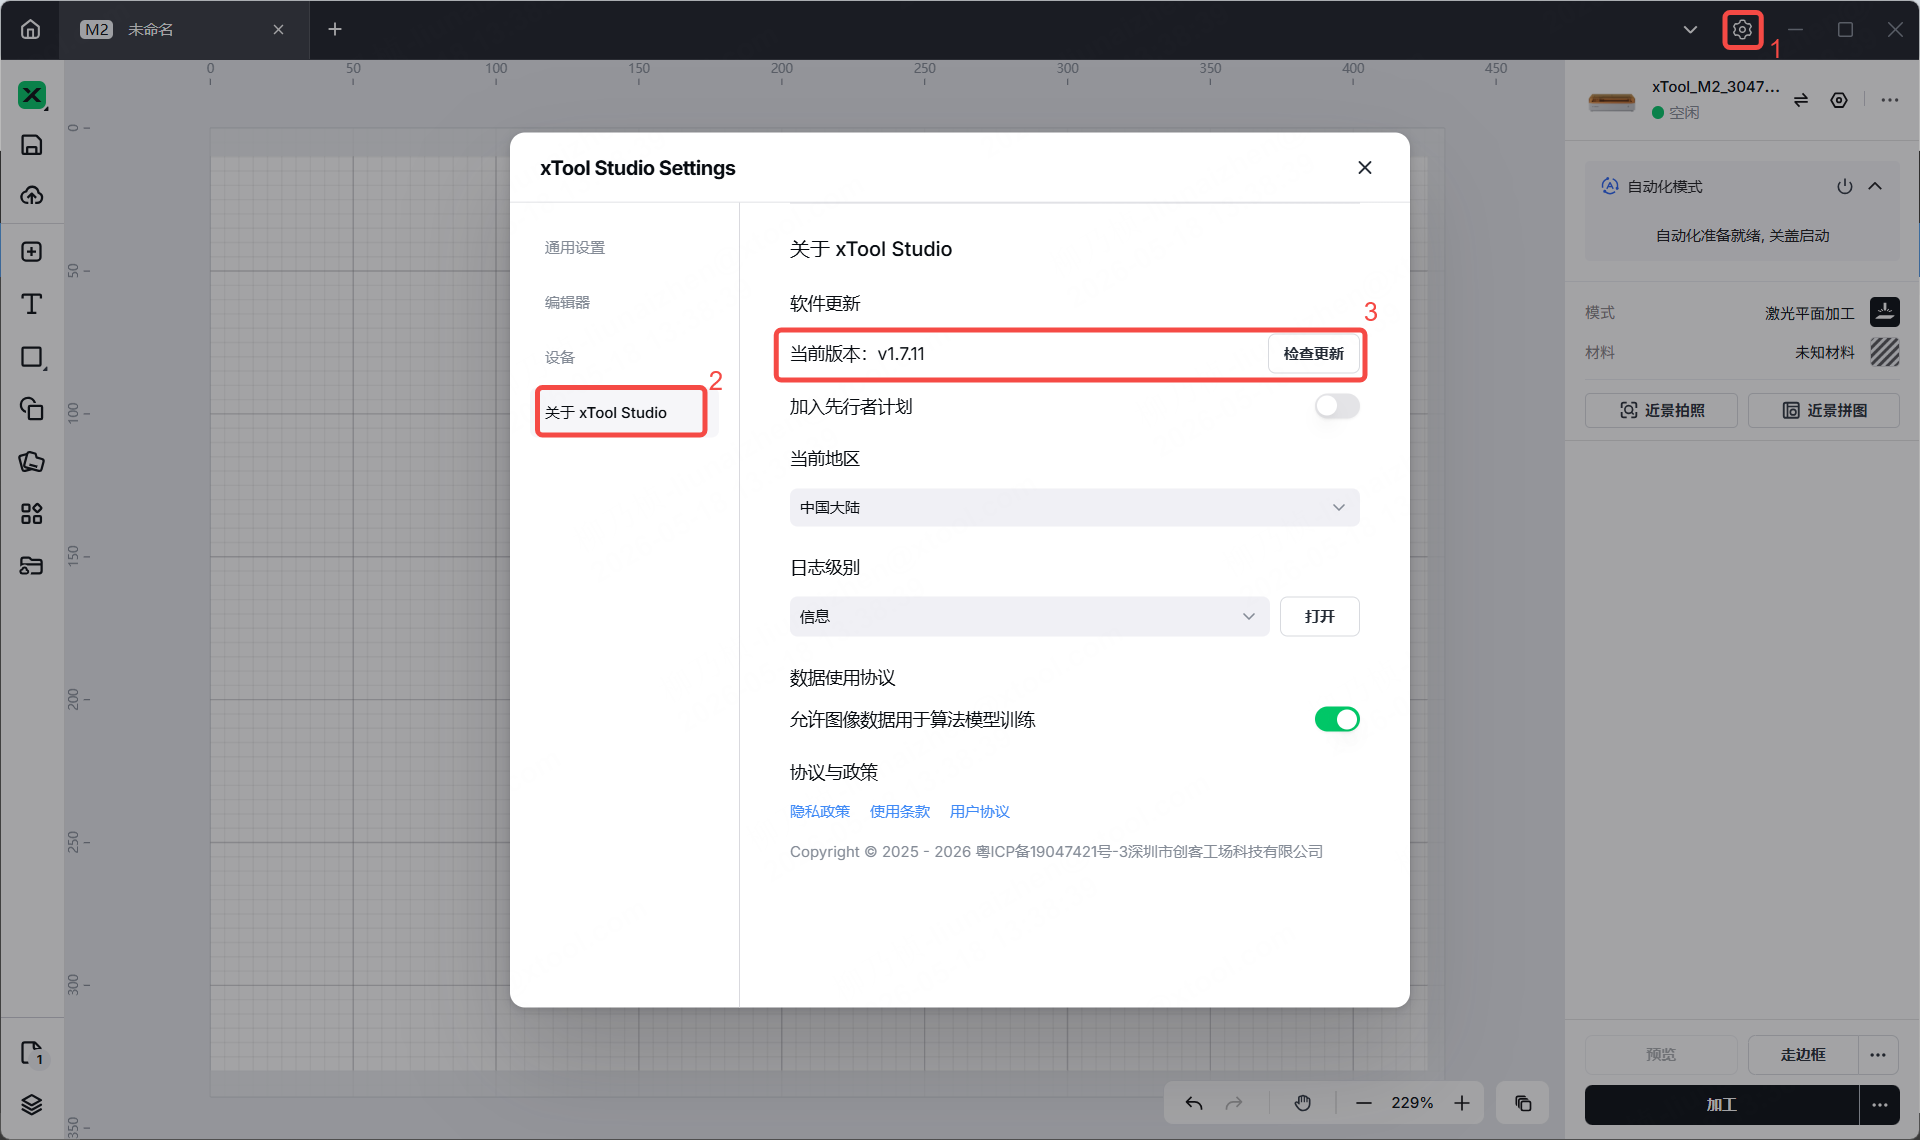Click the Save project icon

(32, 145)
